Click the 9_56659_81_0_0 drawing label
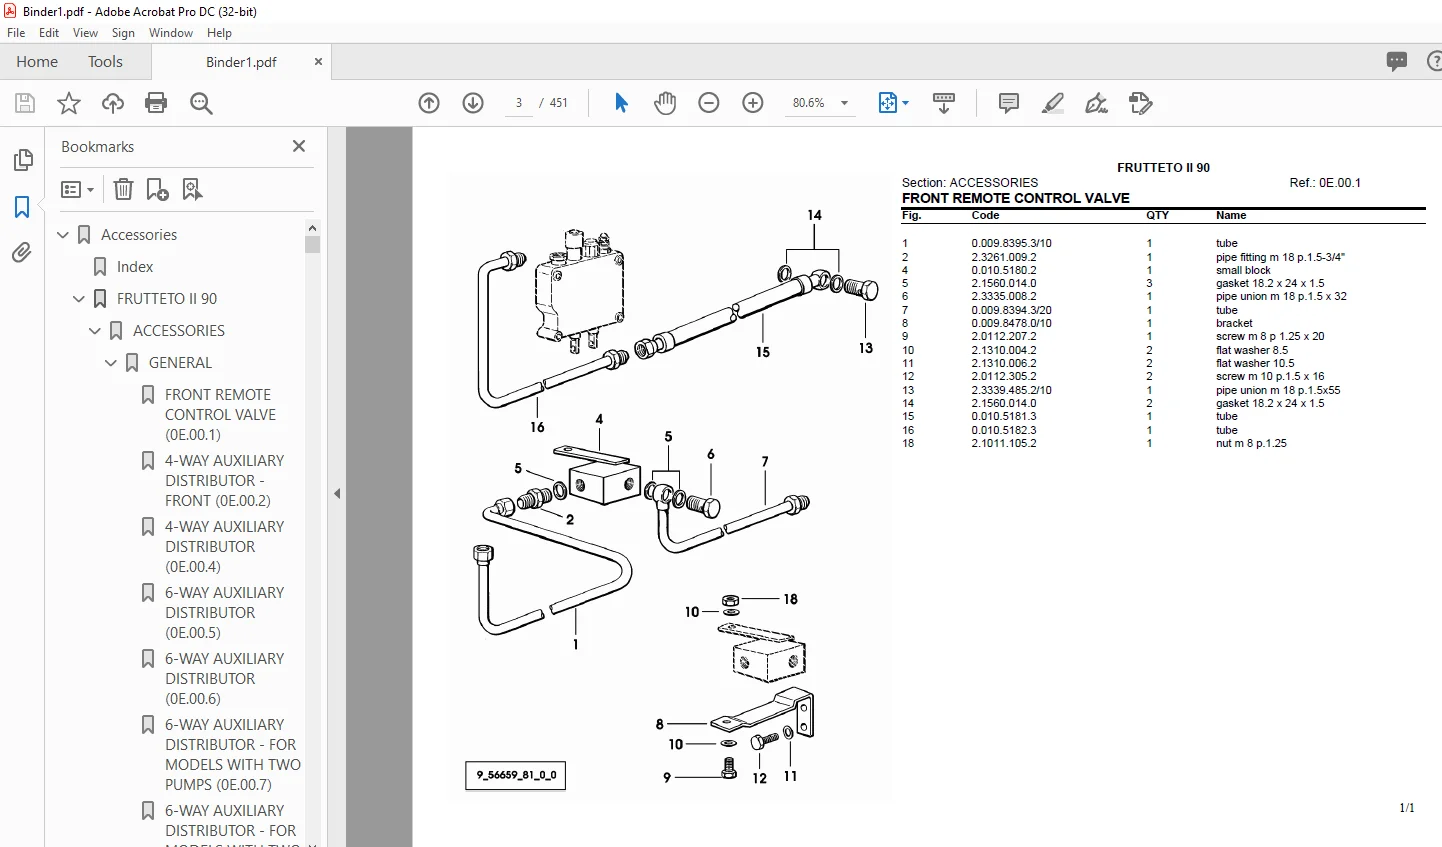Viewport: 1442px width, 847px height. point(516,775)
